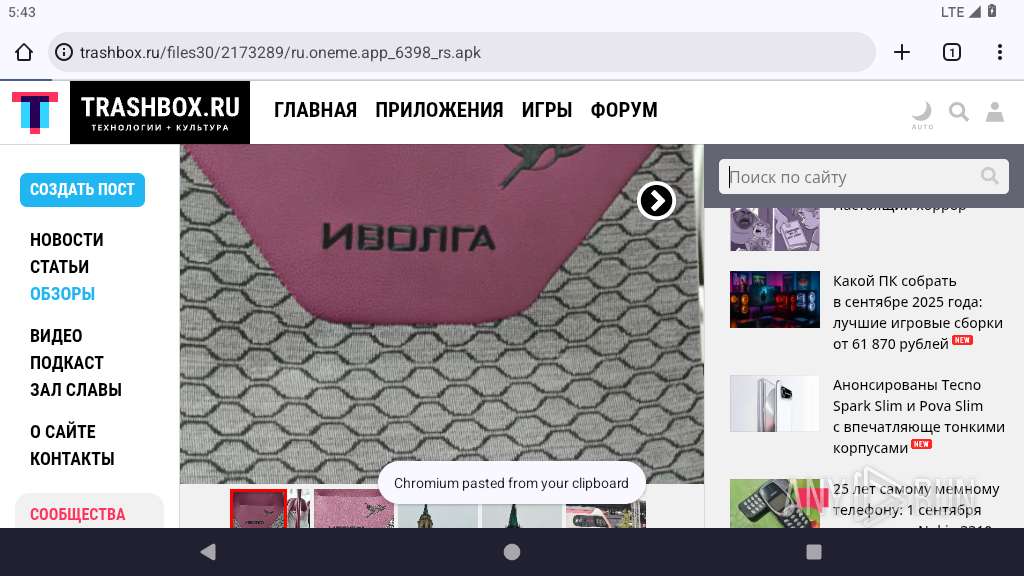Click the main ИВОЛГА photo
Viewport: 1024px width, 576px height.
pos(441,313)
